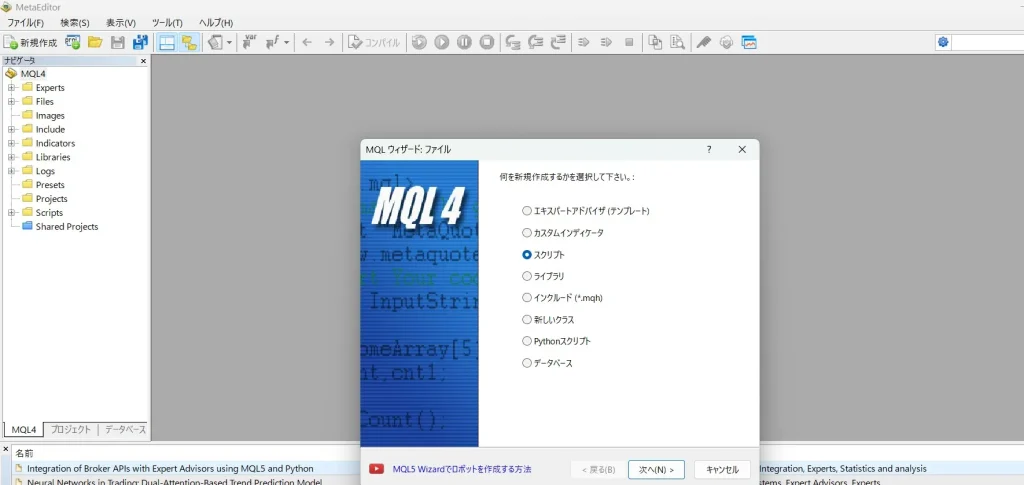Click the styler pages icon in toolbar
This screenshot has width=1024, height=485.
[x=216, y=42]
